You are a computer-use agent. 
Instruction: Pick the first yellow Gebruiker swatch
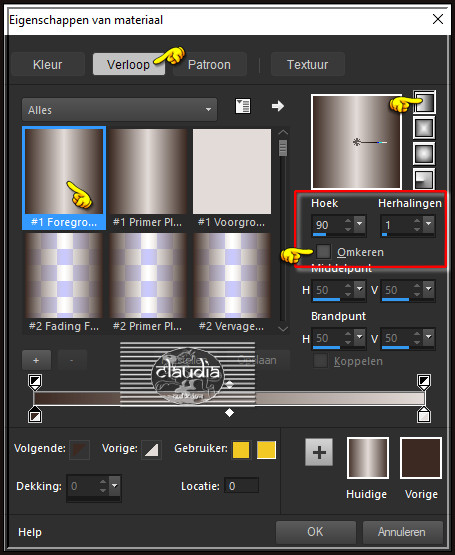[x=241, y=450]
